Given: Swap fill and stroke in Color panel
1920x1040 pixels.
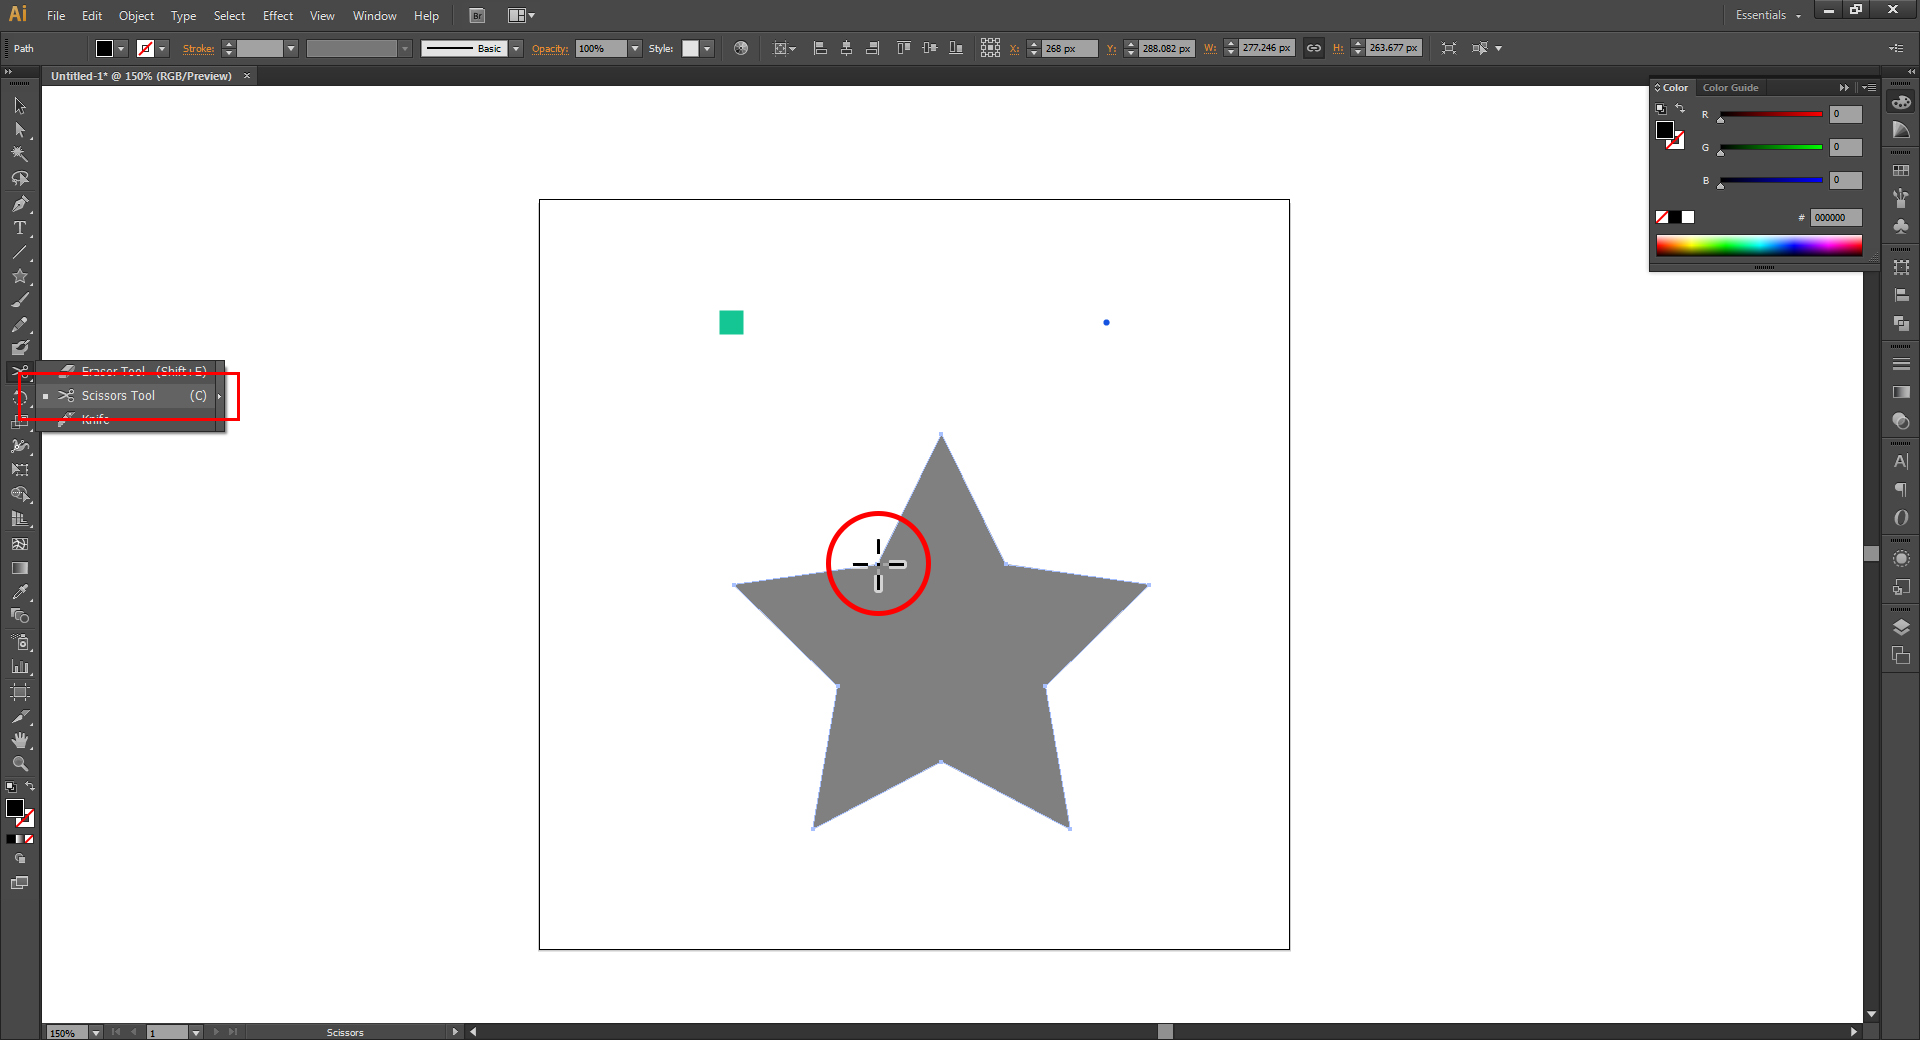Looking at the screenshot, I should click(x=1680, y=108).
